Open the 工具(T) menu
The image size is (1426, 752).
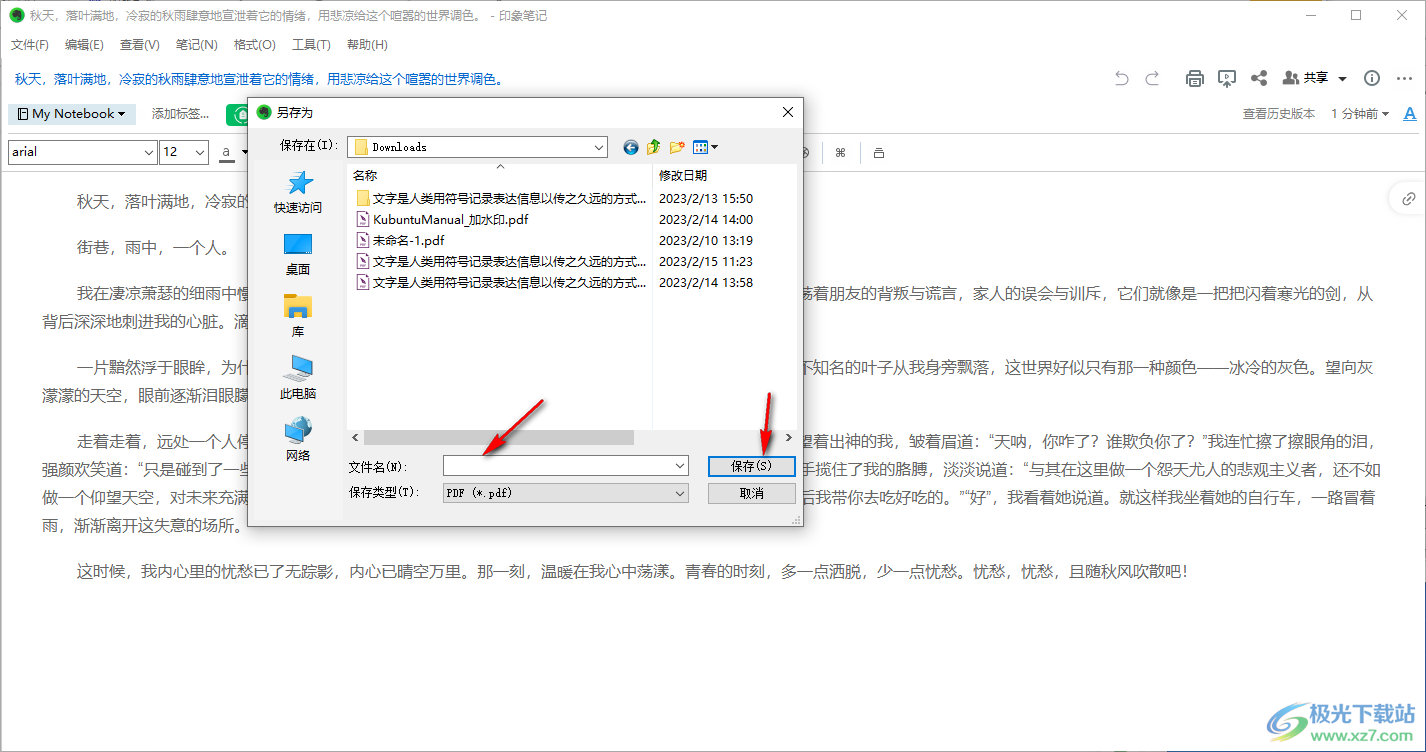coord(311,45)
